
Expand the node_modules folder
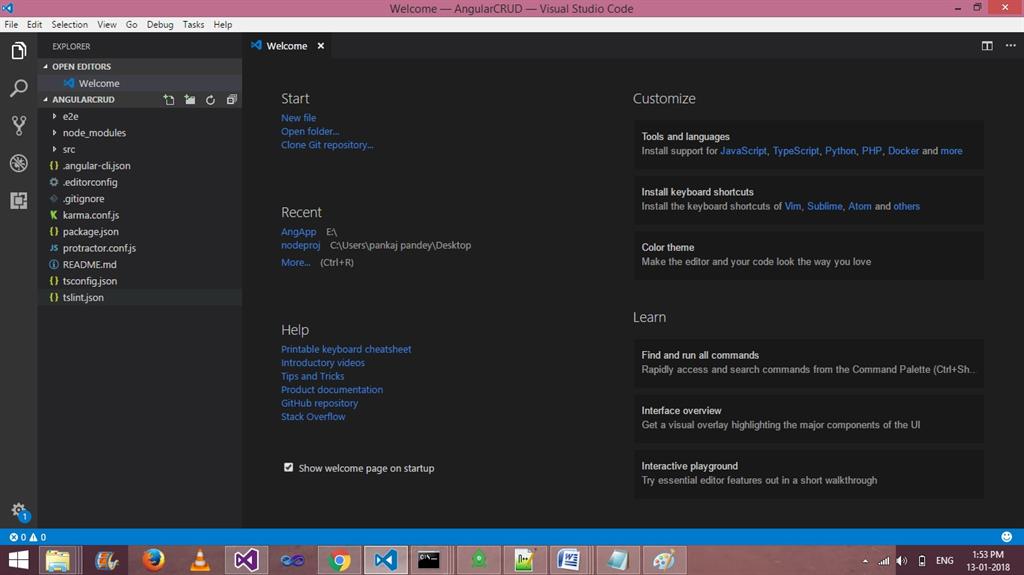point(140,133)
